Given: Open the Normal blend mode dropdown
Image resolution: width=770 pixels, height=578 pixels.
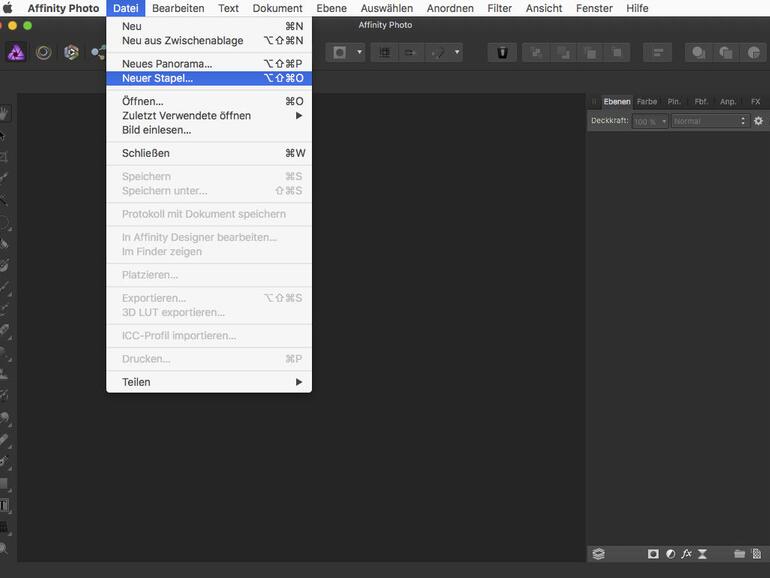Looking at the screenshot, I should point(710,121).
